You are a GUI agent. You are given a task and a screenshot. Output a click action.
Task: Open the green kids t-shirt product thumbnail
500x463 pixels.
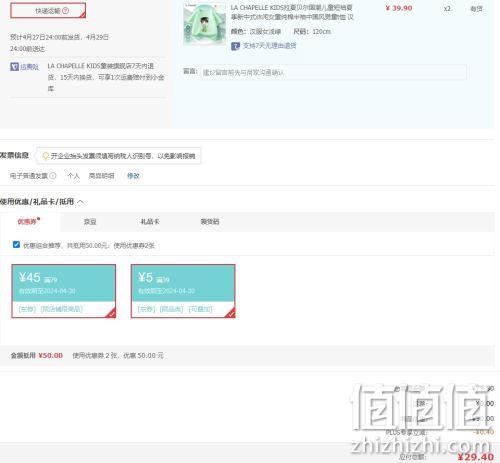[x=205, y=24]
